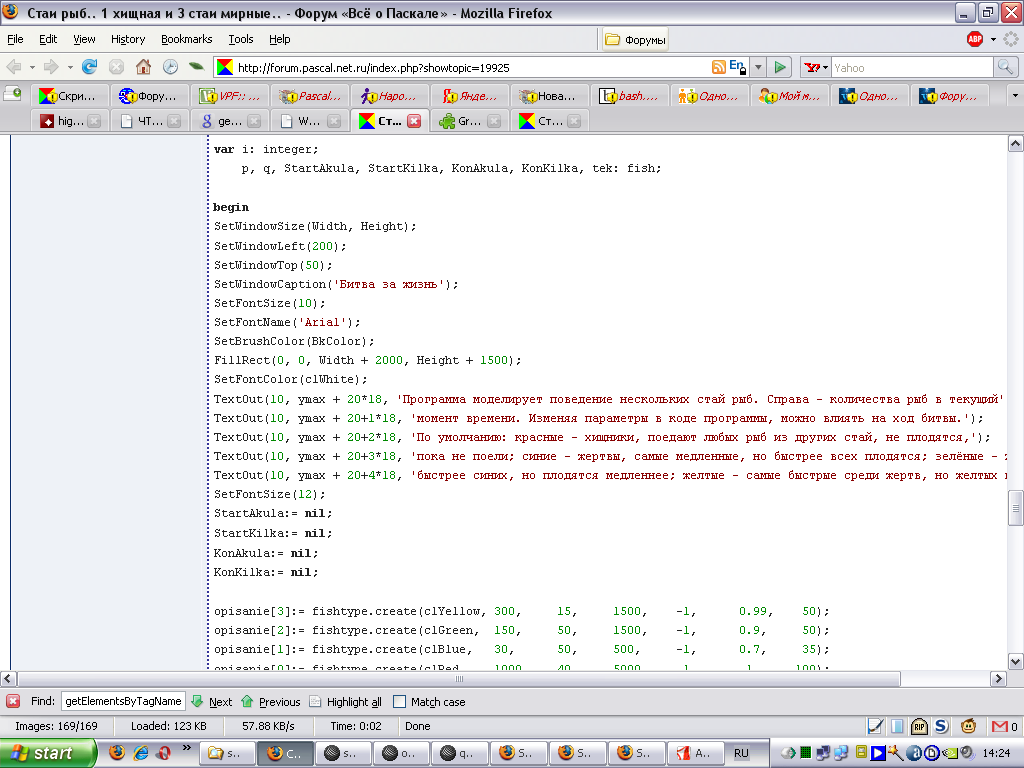Open the Adblock Plus ABP icon
The height and width of the screenshot is (768, 1024).
(x=975, y=39)
